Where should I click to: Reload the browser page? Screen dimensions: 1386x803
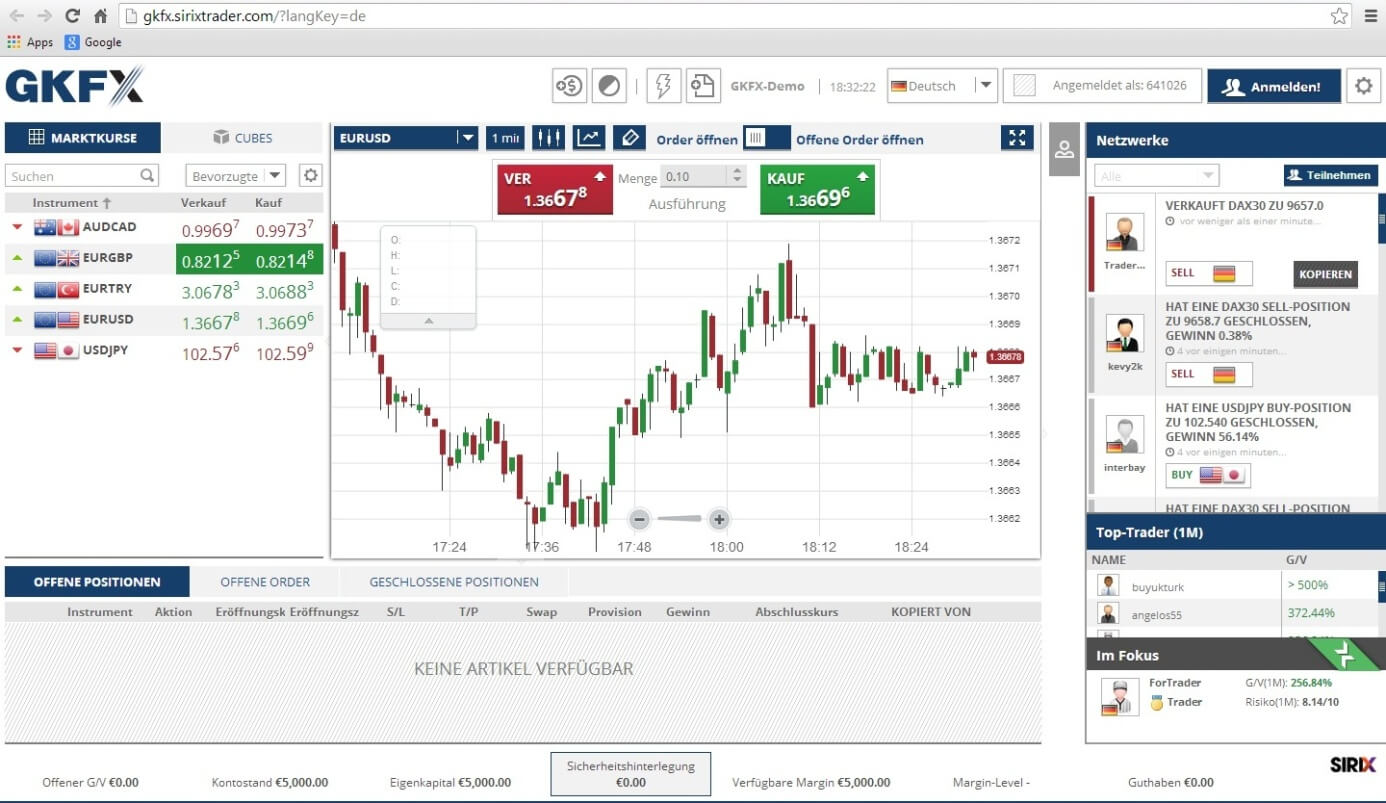click(x=72, y=16)
